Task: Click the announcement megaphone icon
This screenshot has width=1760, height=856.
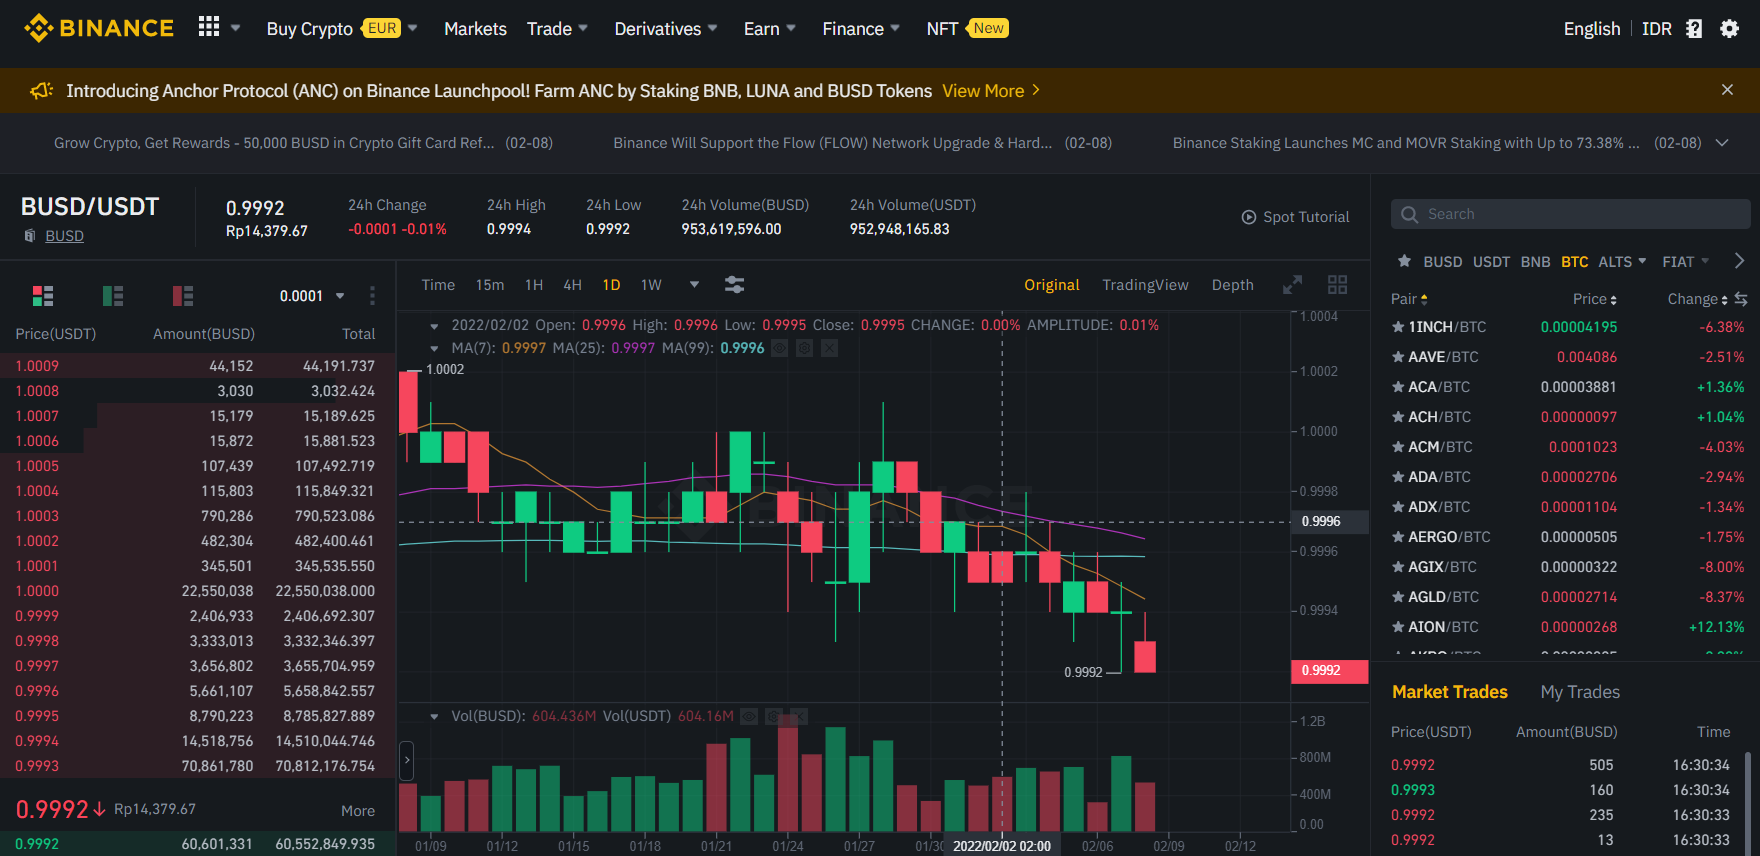Action: coord(42,91)
